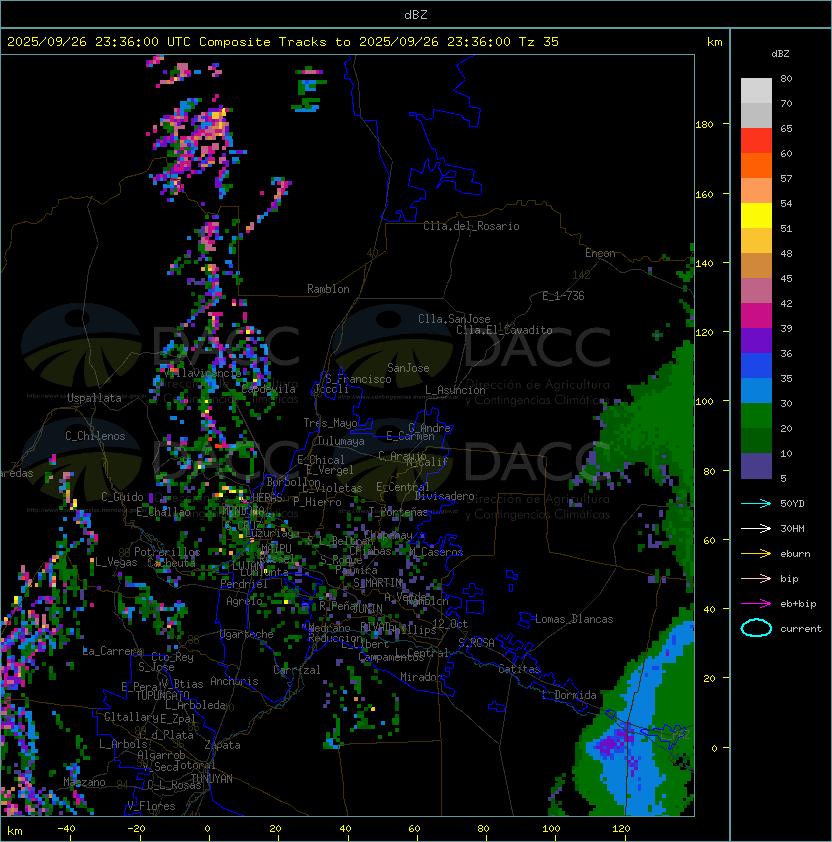Viewport: 832px width, 842px height.
Task: Click the 'L_Dormida' map label
Action: [x=569, y=695]
